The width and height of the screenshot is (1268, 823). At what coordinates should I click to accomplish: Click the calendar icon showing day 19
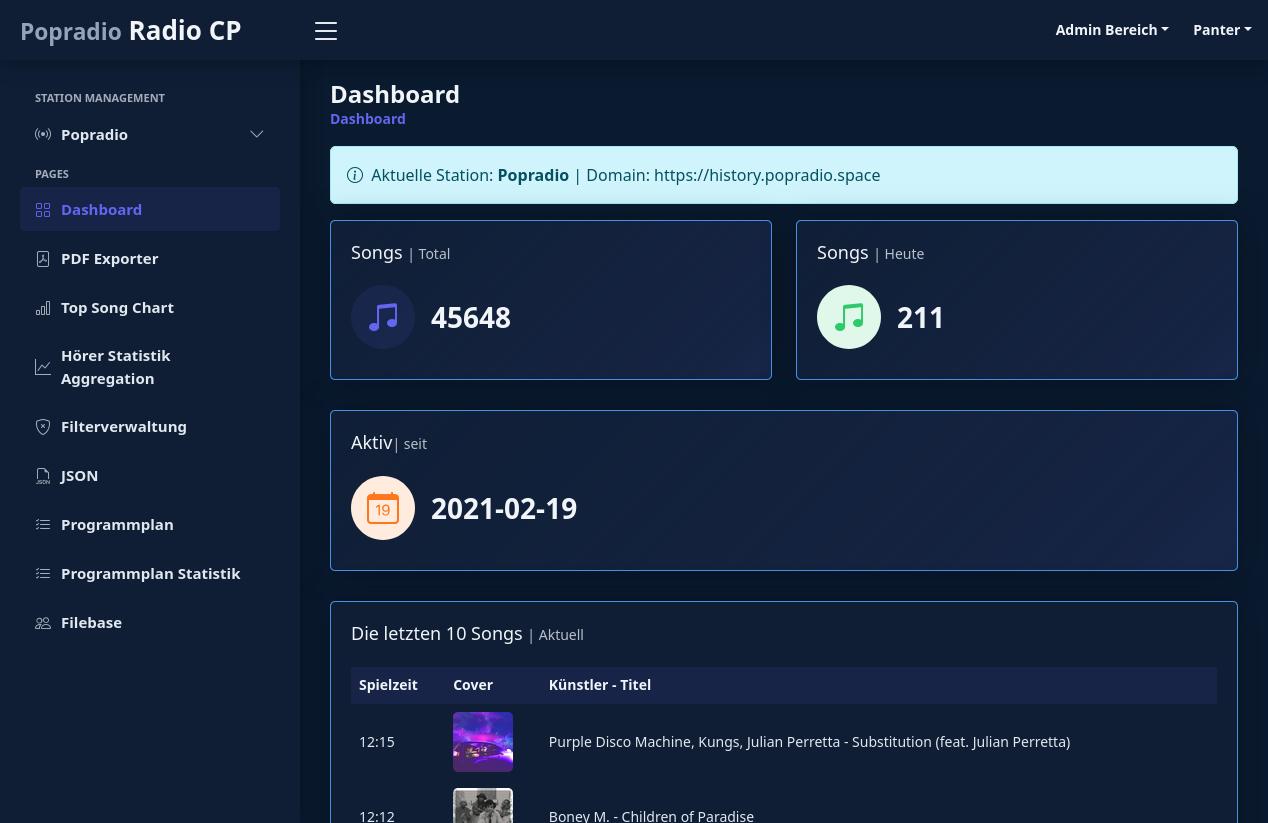click(383, 508)
